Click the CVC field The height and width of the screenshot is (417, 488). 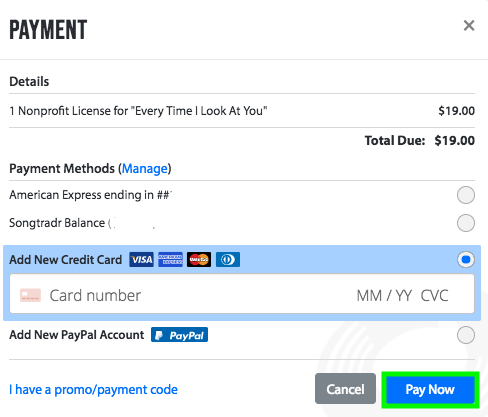point(434,296)
